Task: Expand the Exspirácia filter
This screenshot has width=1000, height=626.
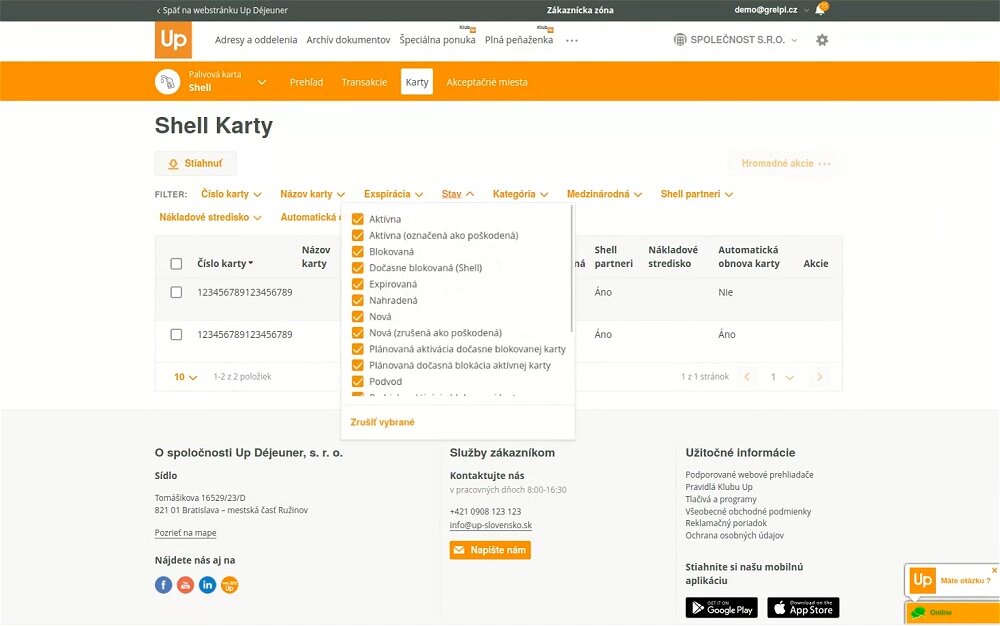Action: 393,194
